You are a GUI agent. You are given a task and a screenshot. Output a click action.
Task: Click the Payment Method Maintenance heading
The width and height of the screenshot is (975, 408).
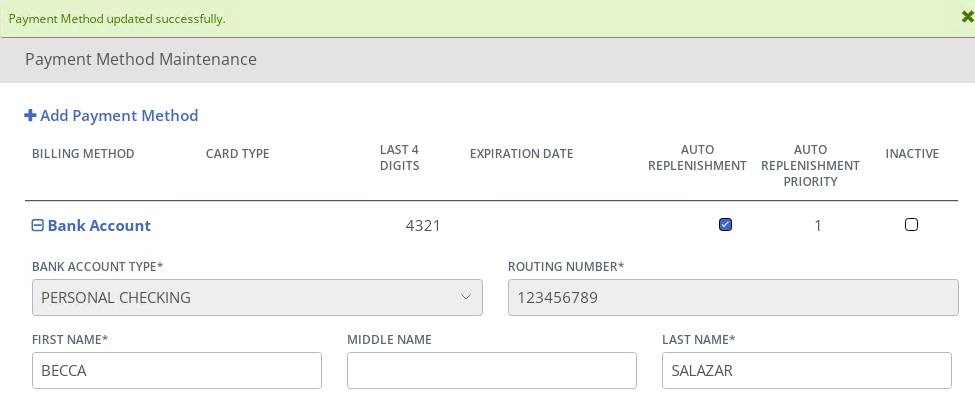(x=141, y=59)
